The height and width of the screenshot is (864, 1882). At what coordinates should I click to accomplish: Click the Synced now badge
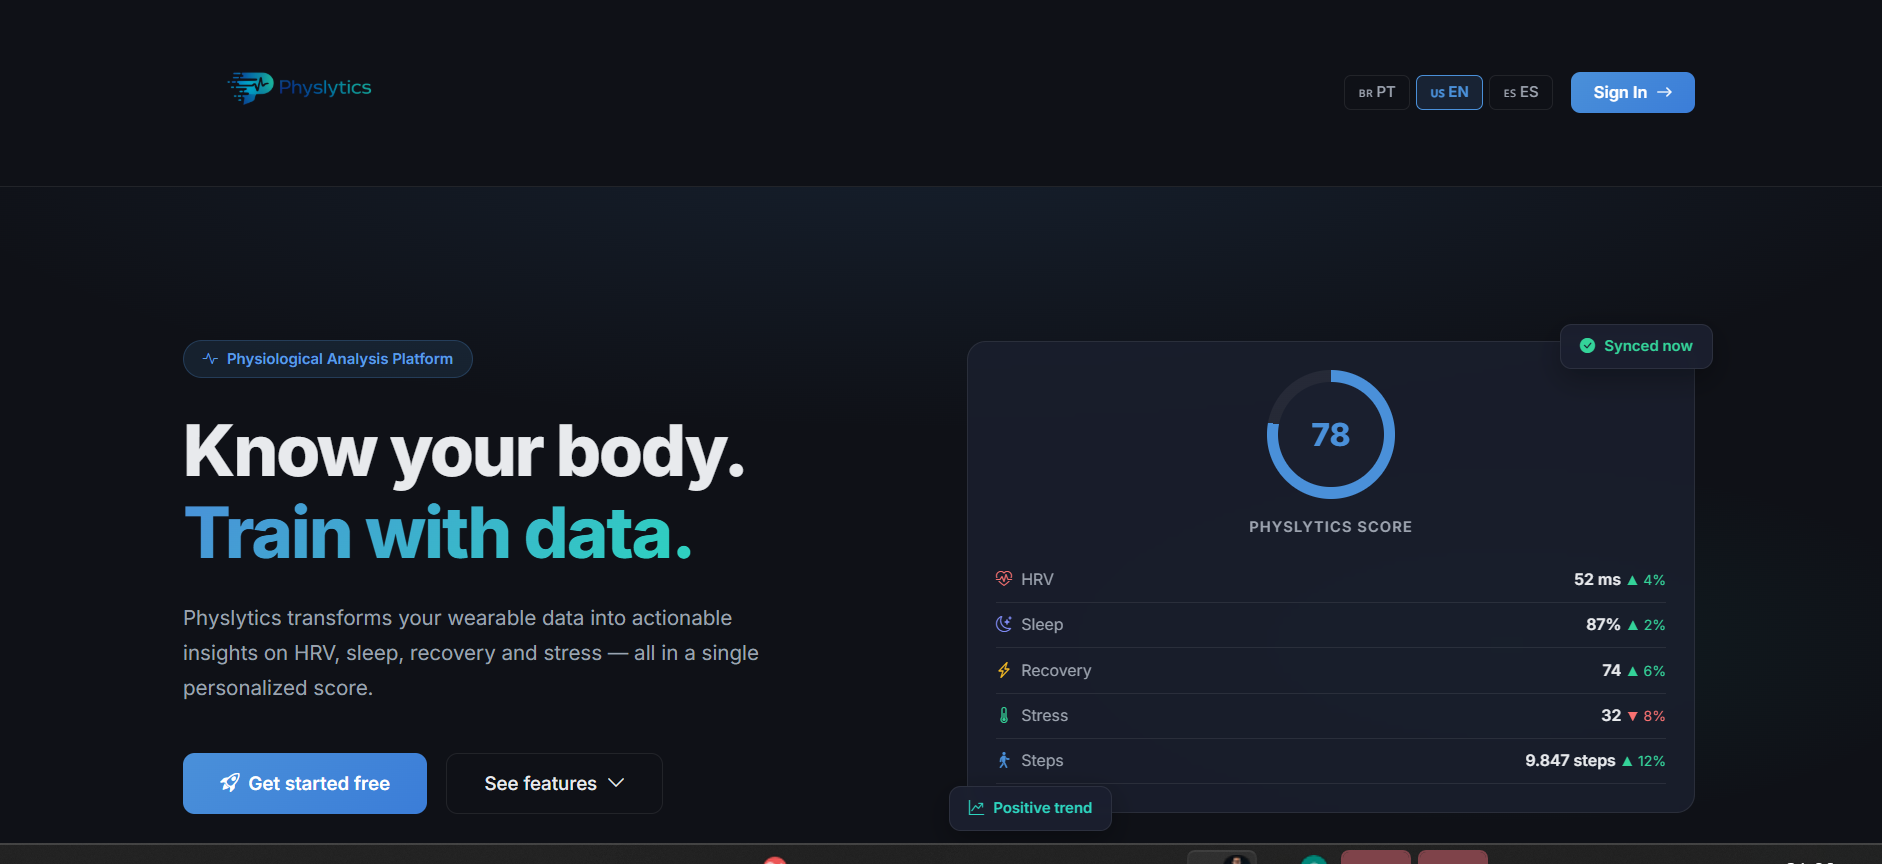[x=1636, y=346]
